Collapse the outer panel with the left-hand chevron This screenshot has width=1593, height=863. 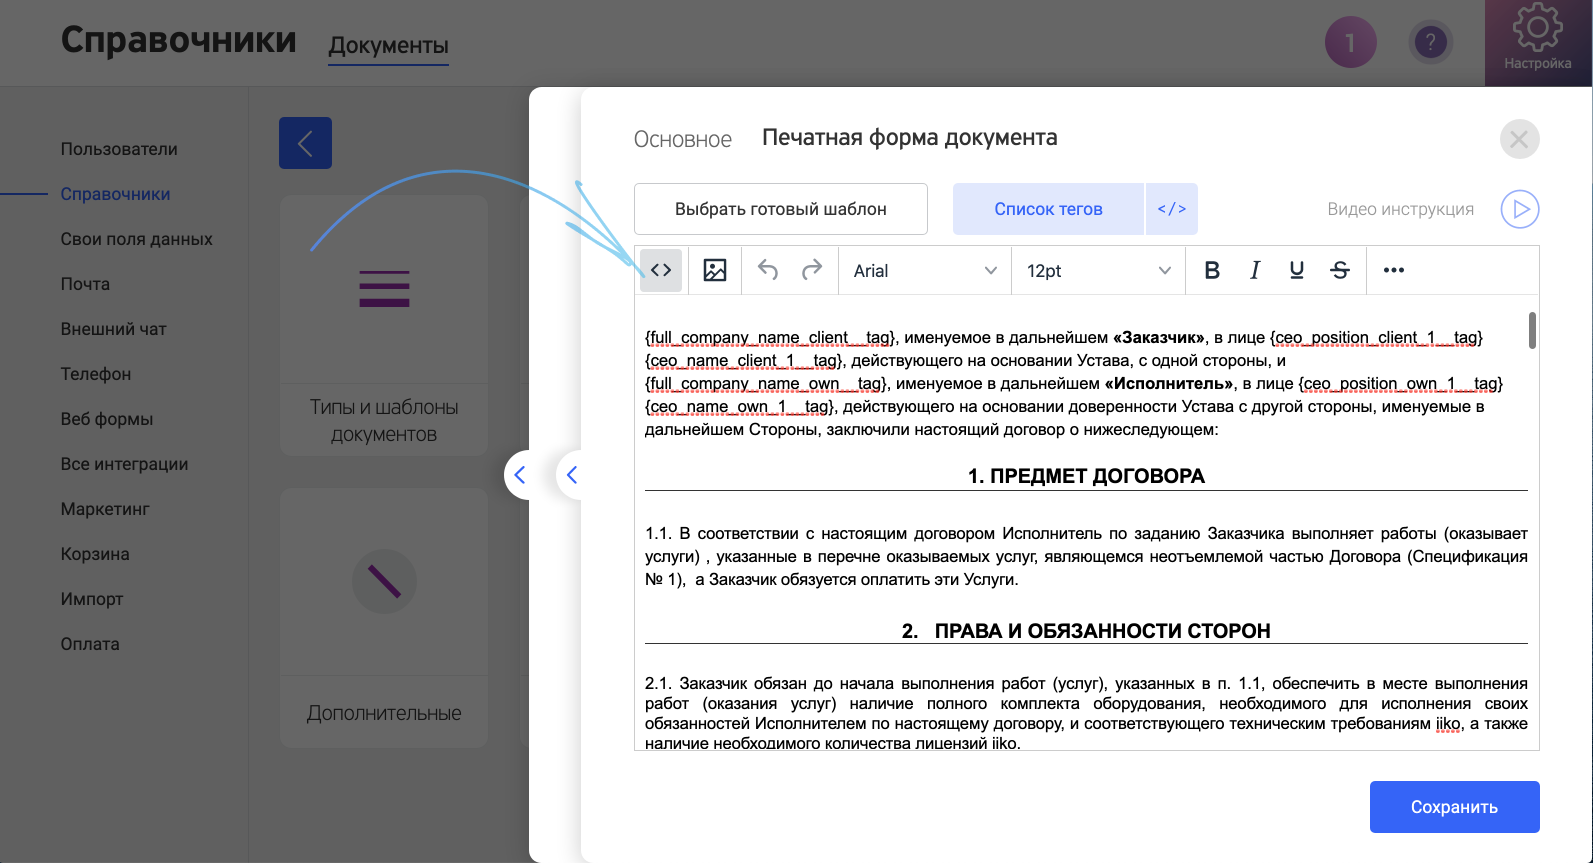(520, 475)
